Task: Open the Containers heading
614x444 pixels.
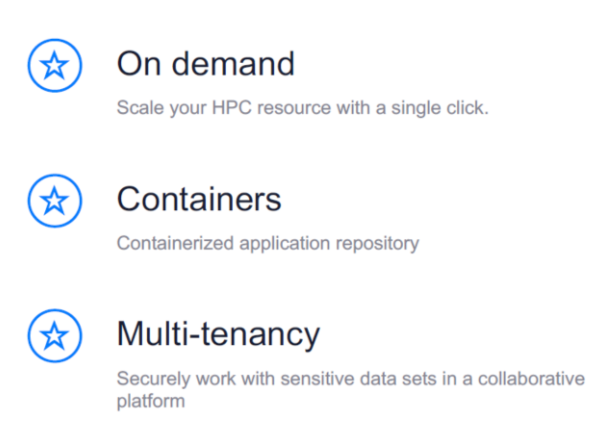Action: point(199,198)
